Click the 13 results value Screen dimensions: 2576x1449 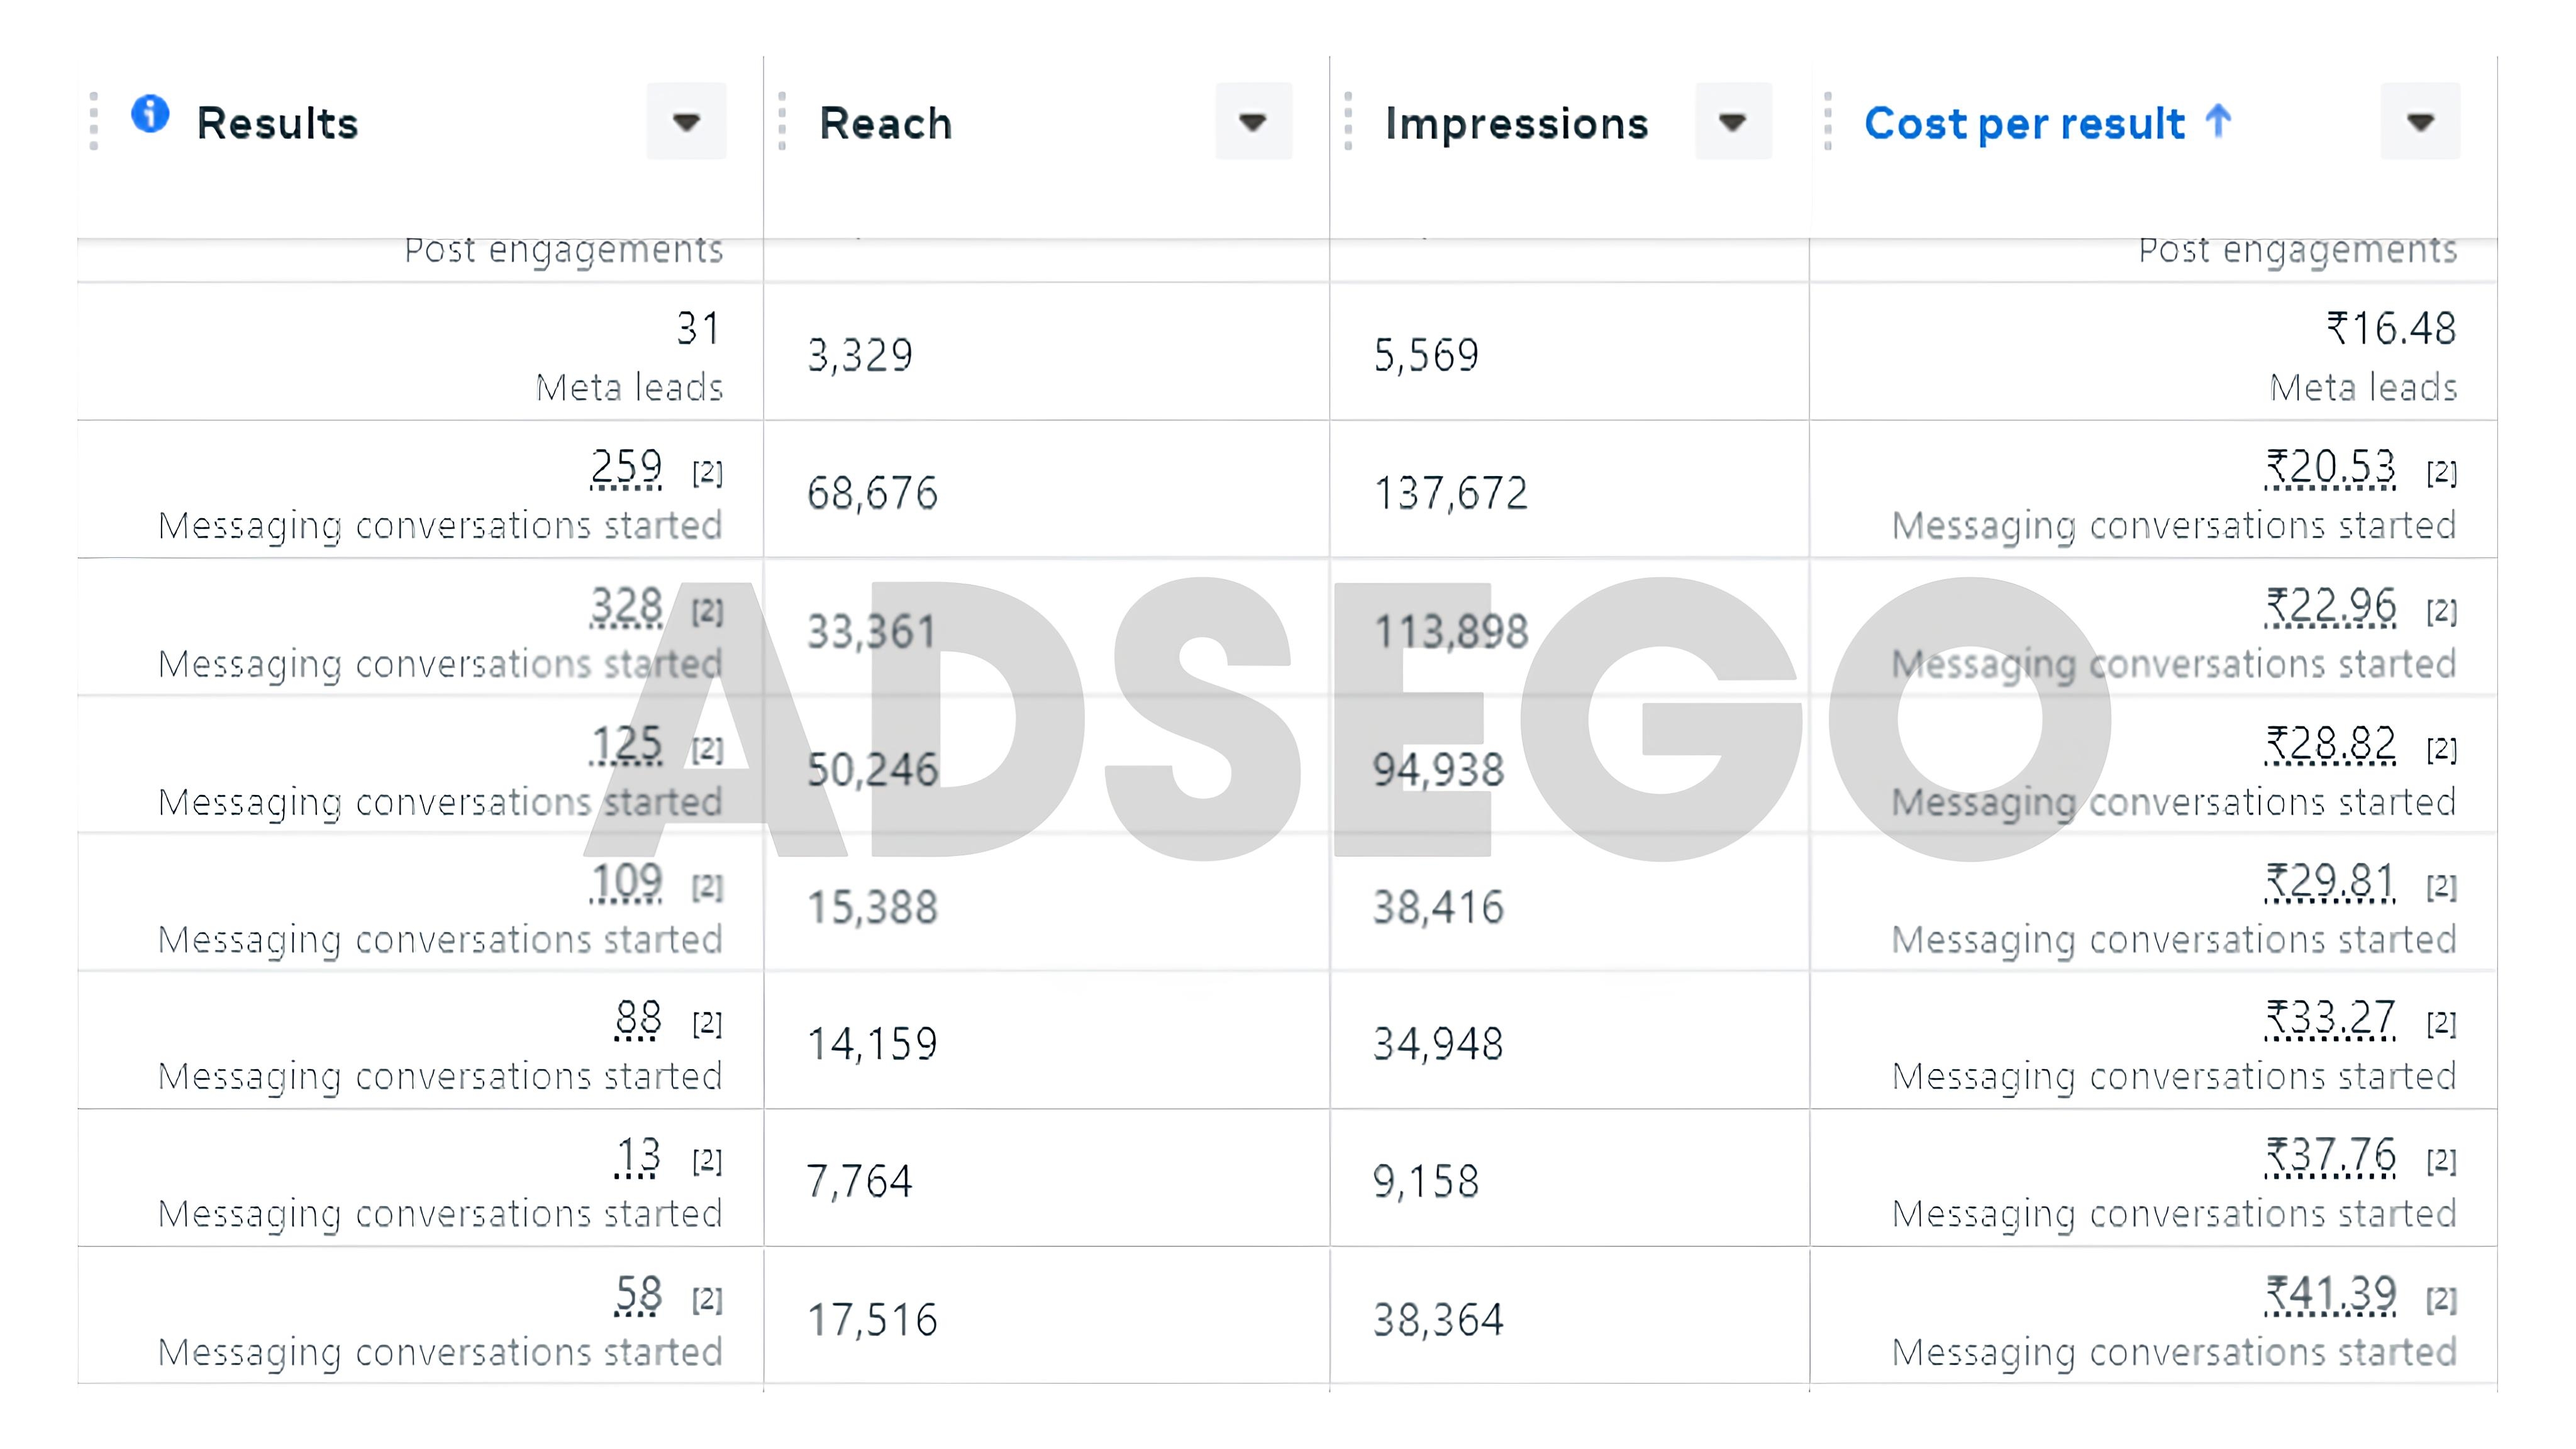coord(638,1156)
